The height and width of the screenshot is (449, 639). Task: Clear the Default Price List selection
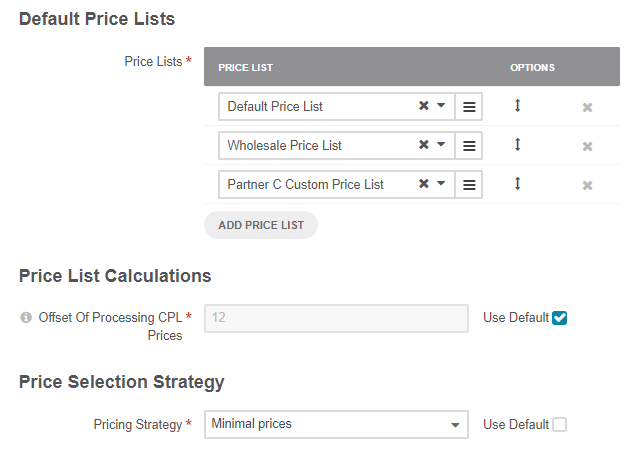423,106
